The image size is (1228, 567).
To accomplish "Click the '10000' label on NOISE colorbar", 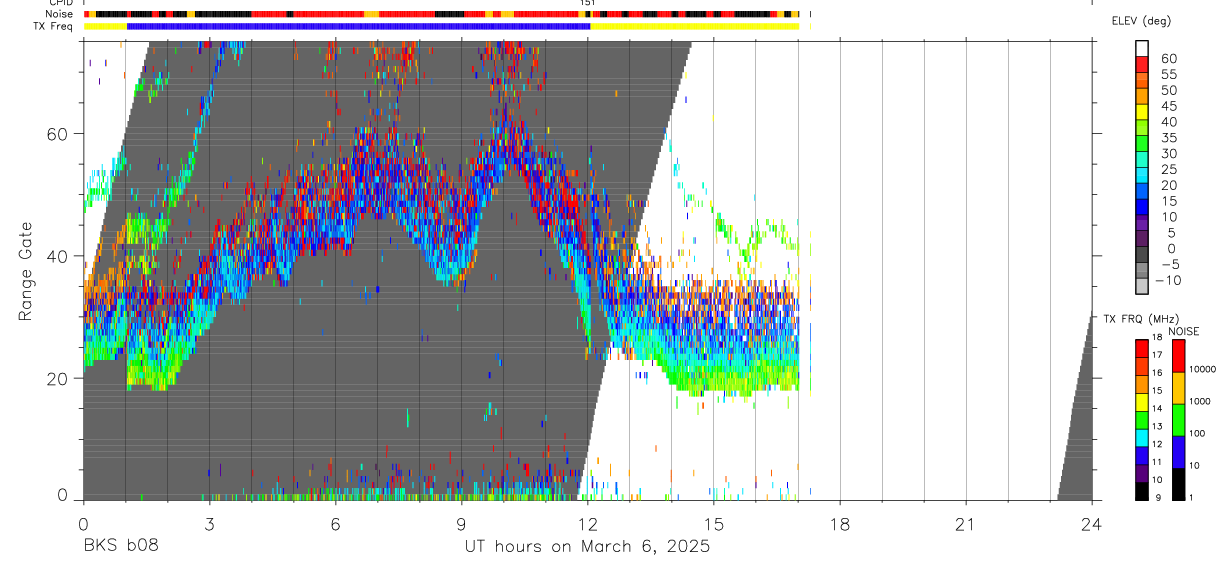I will pyautogui.click(x=1202, y=369).
